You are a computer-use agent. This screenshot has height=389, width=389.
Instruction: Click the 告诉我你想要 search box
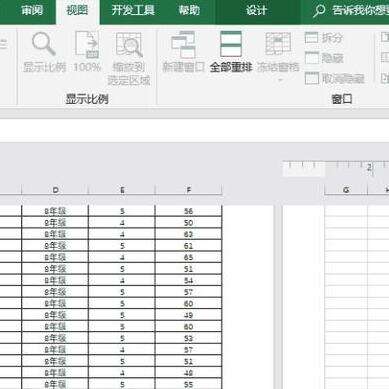(x=360, y=10)
